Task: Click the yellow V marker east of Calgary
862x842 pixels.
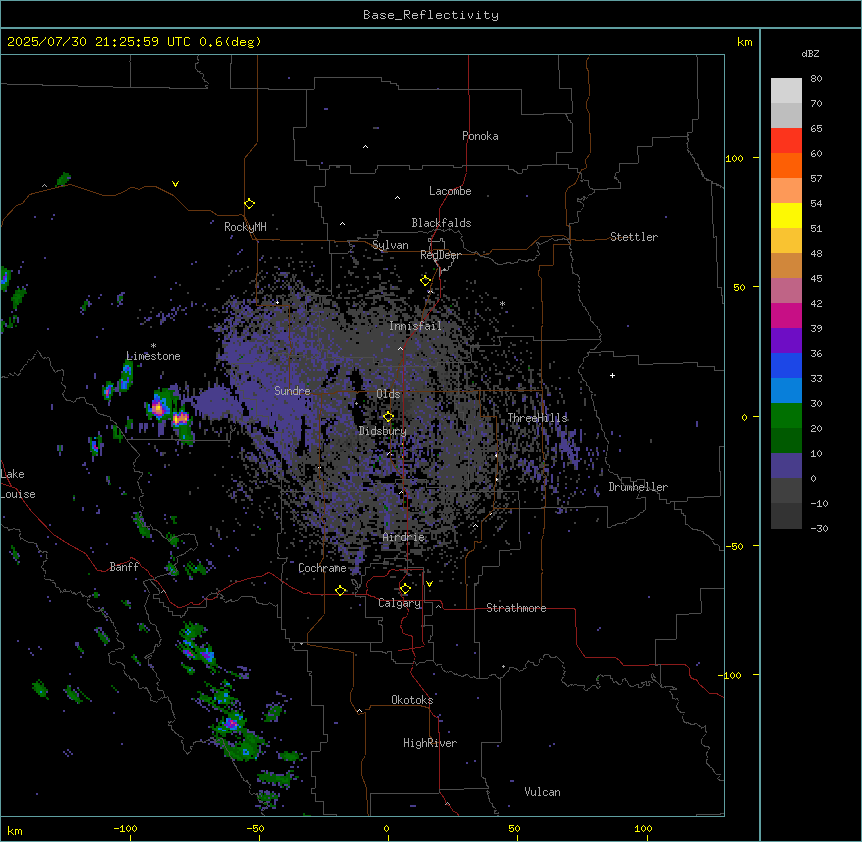Action: pos(429,584)
